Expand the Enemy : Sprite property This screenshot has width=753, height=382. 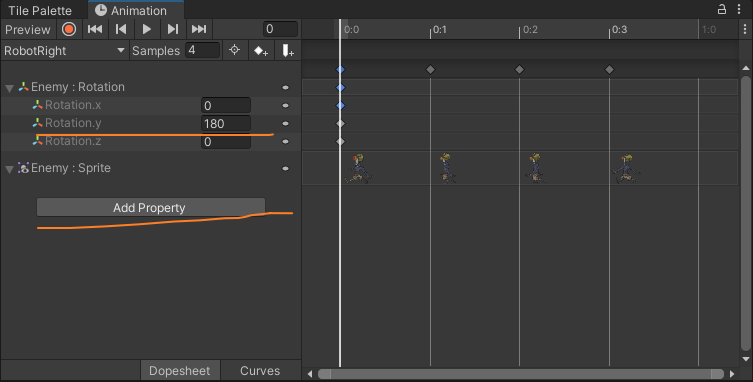coord(9,169)
